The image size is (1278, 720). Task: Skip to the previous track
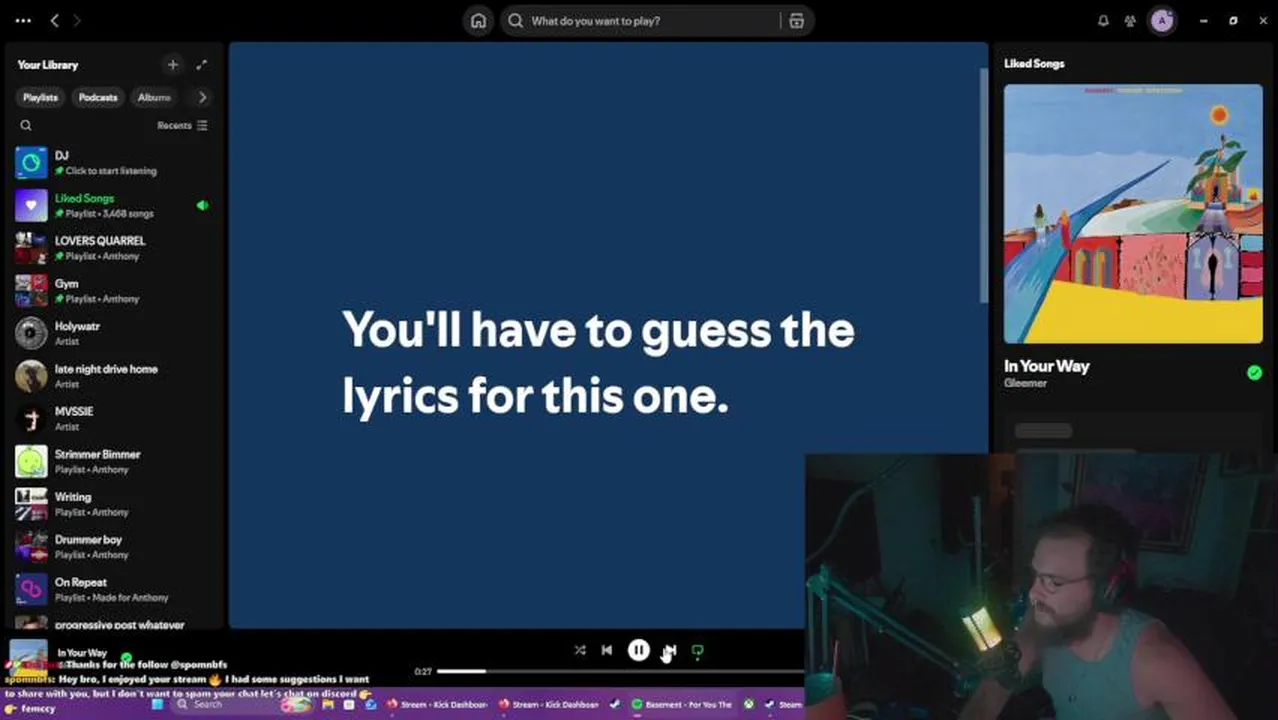(x=607, y=651)
